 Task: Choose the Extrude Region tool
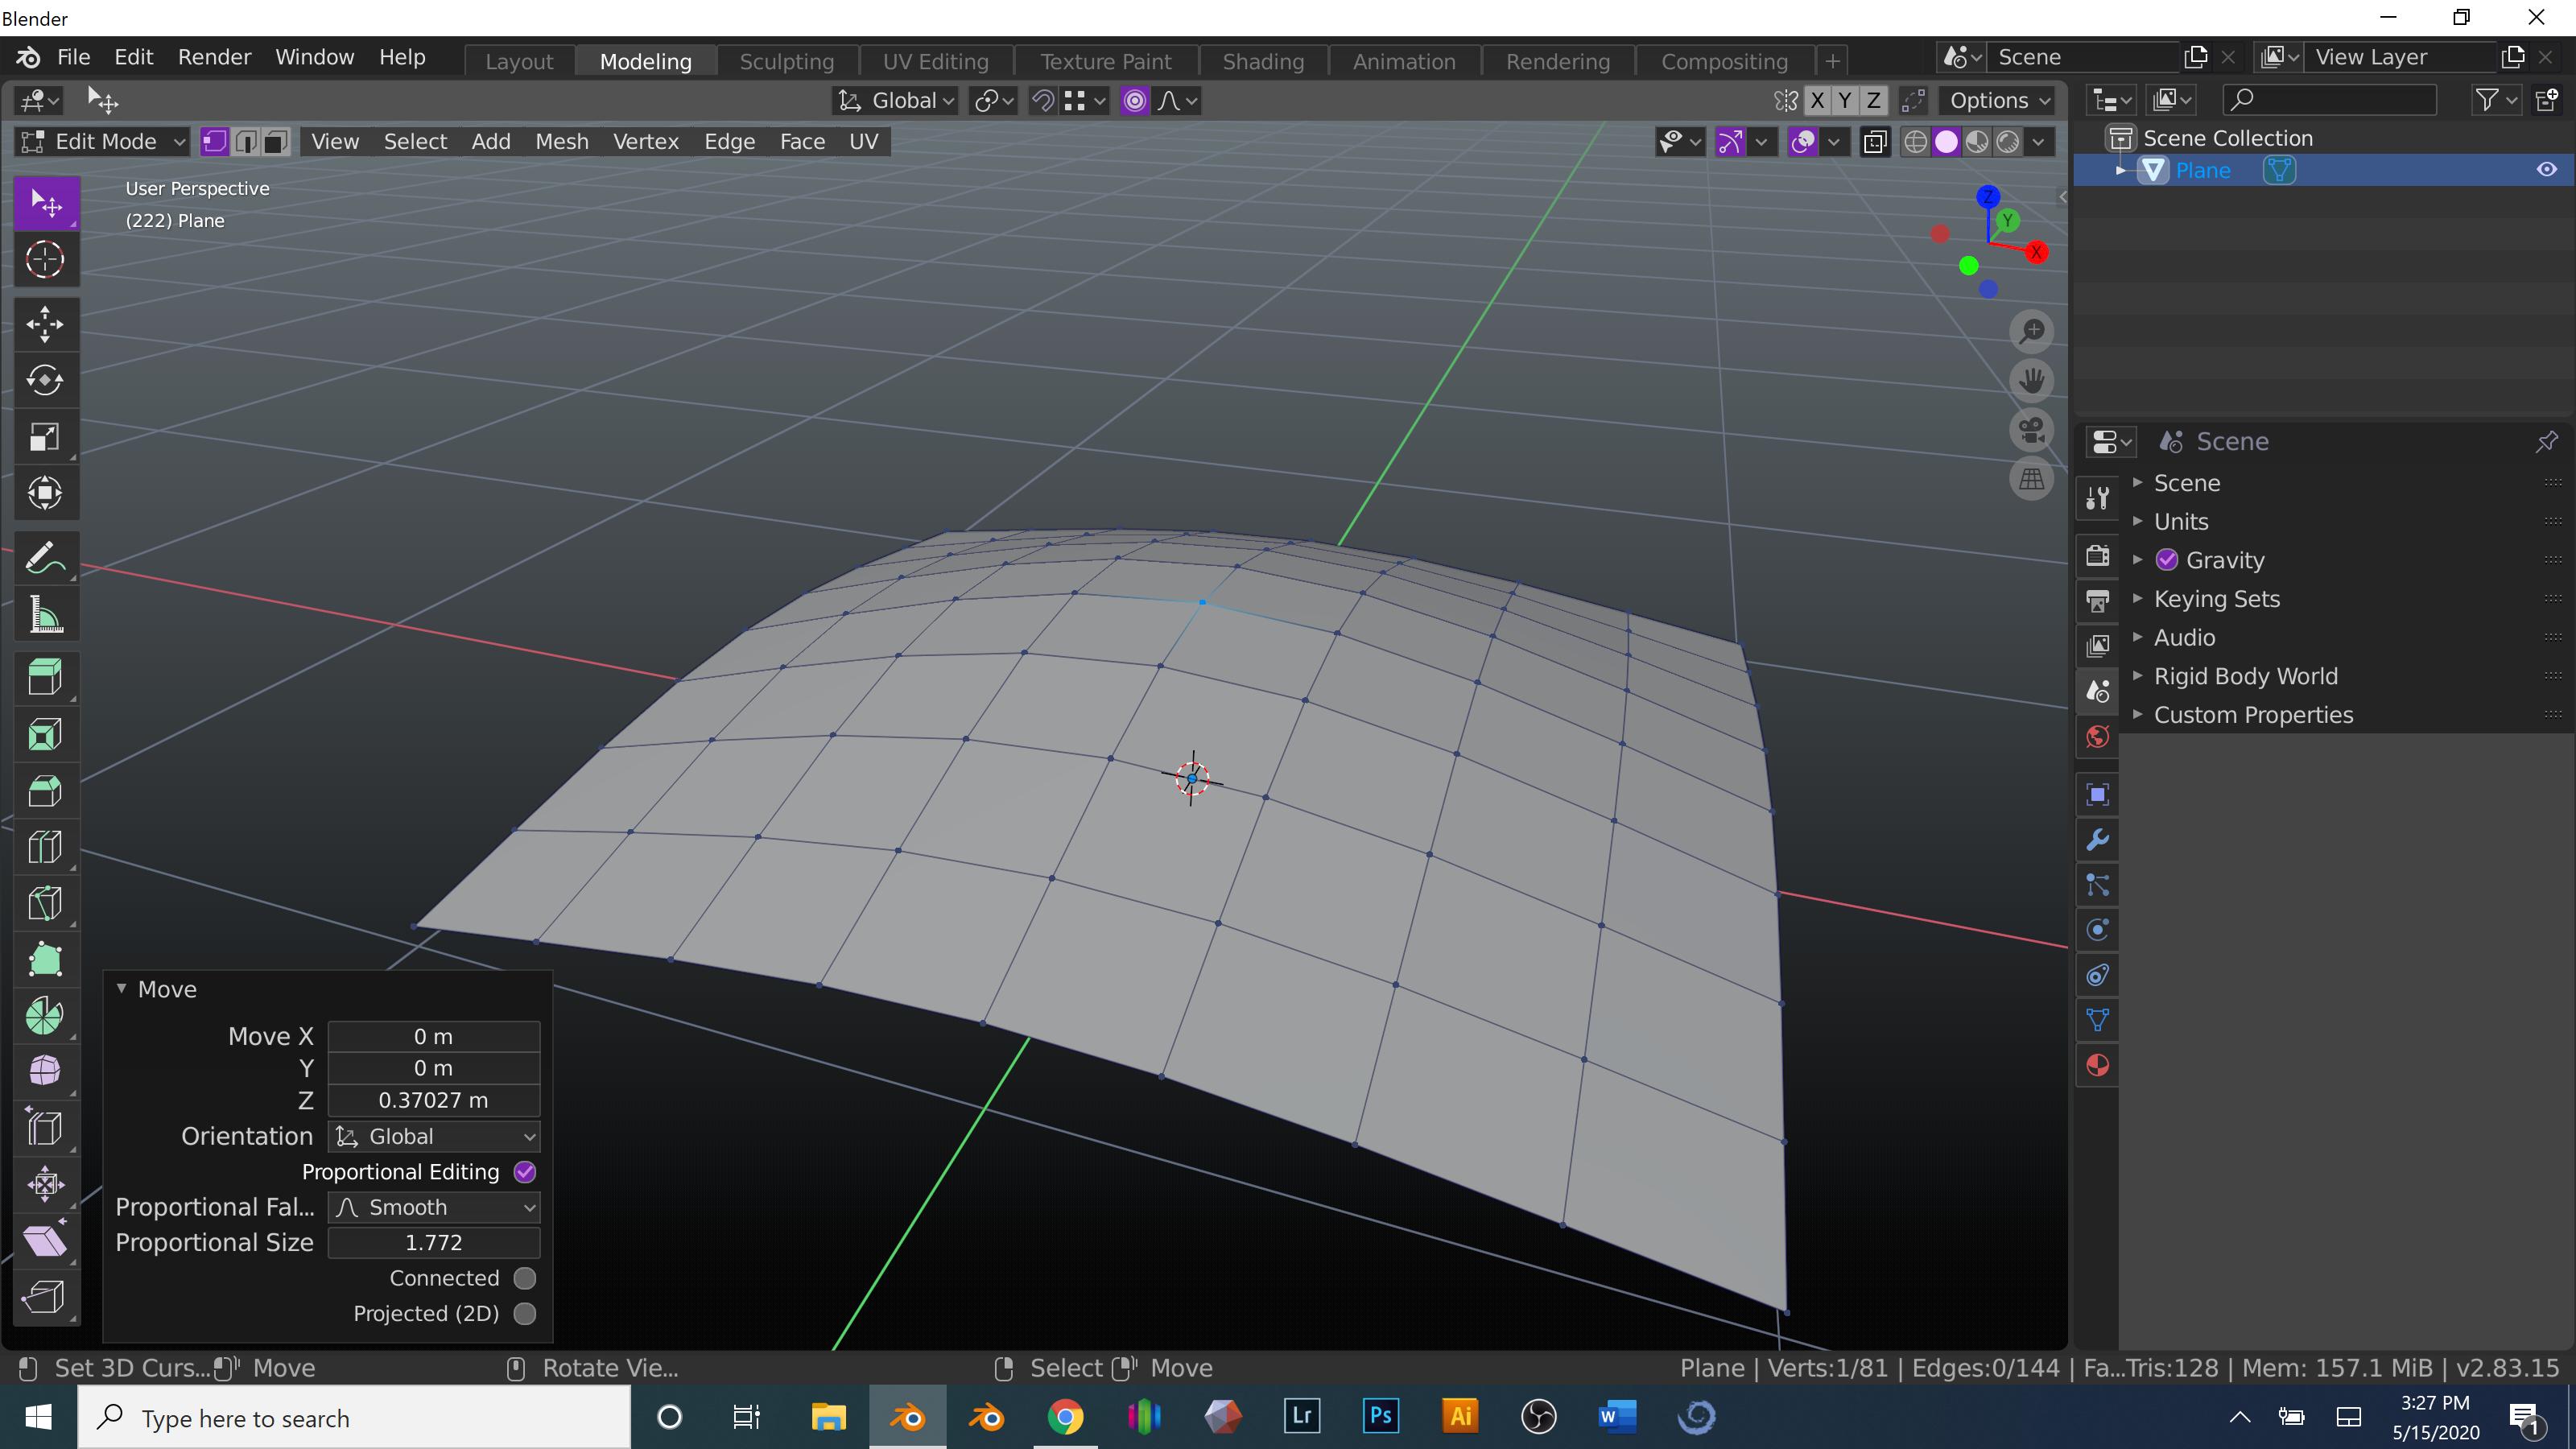45,678
